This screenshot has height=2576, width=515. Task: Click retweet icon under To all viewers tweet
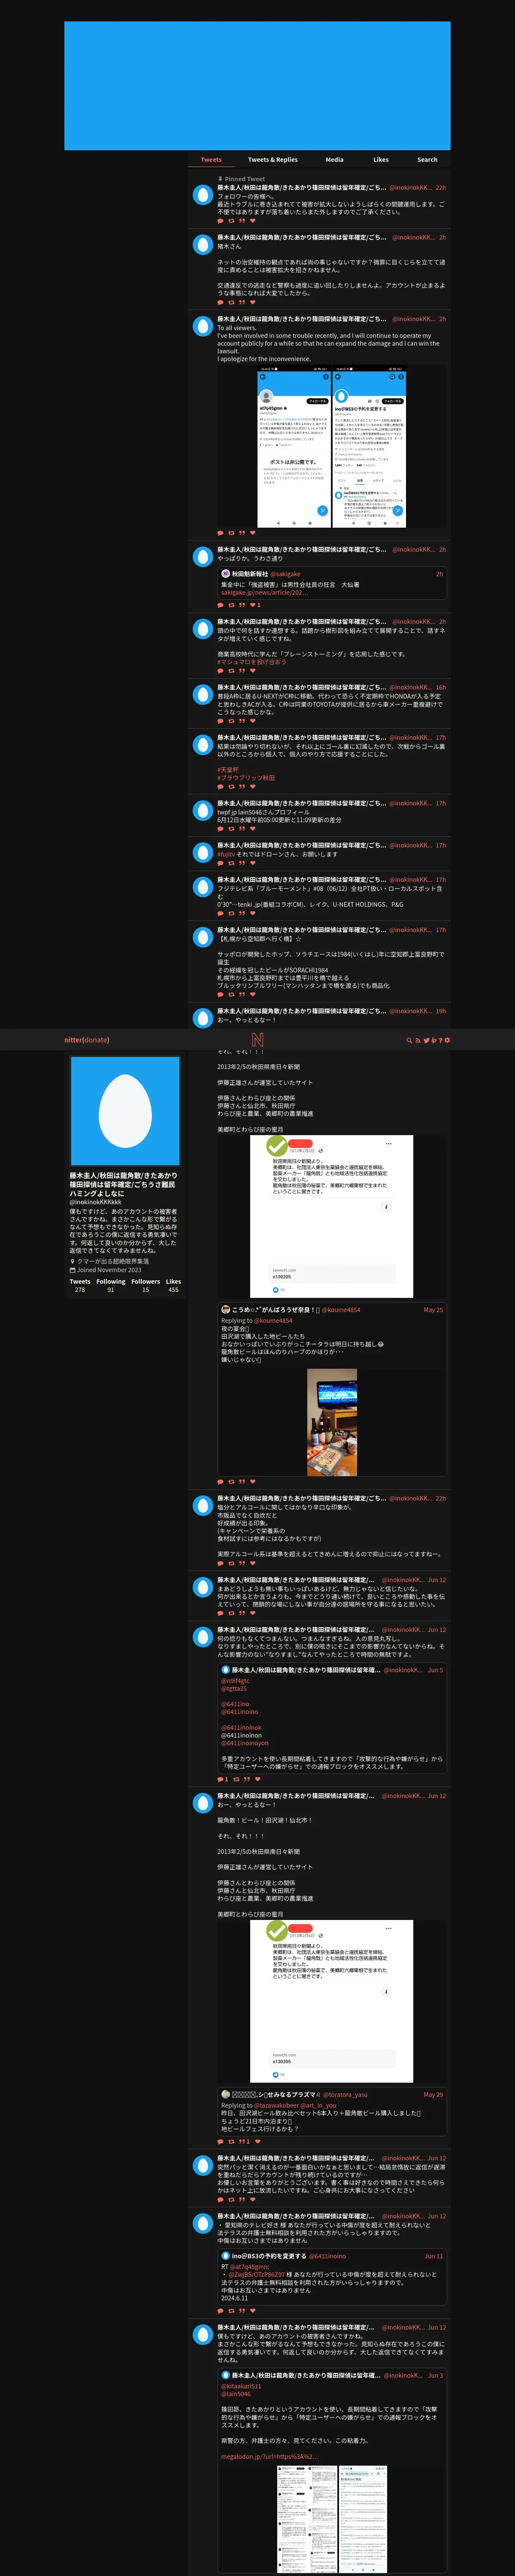pyautogui.click(x=231, y=533)
